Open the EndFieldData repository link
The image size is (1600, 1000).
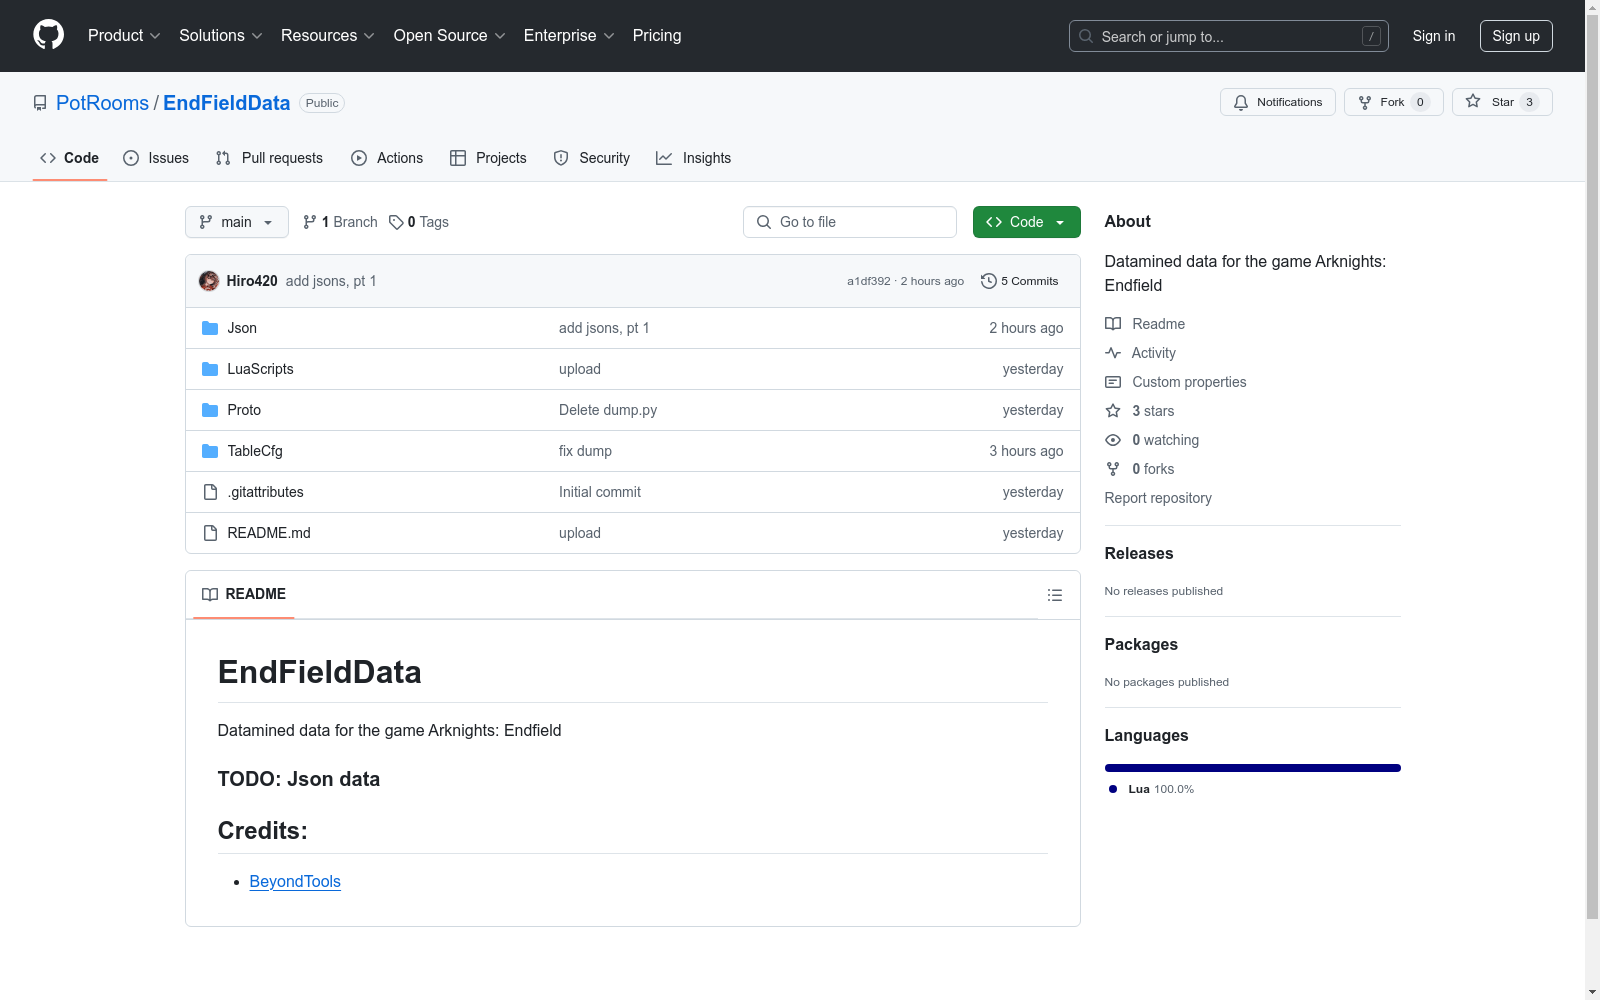[227, 103]
